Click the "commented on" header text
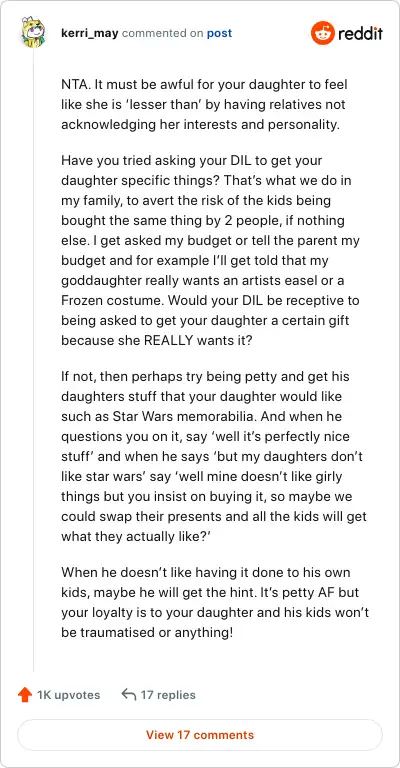The height and width of the screenshot is (768, 400). [163, 34]
